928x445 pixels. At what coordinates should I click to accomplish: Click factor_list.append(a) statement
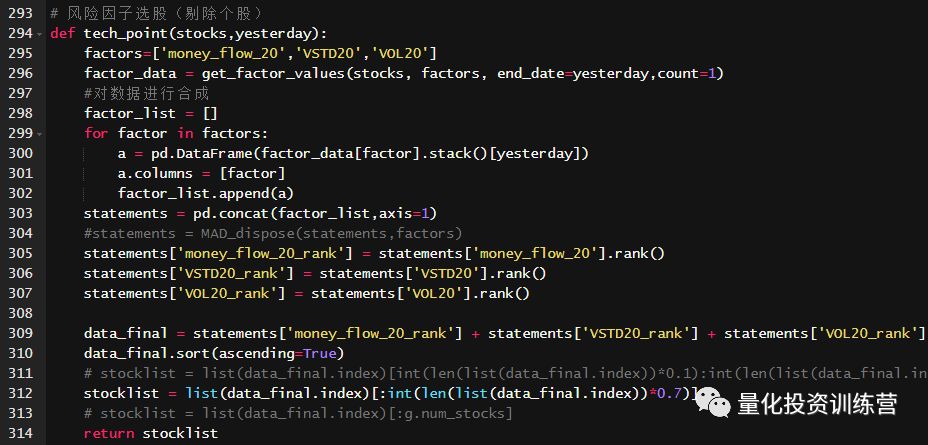206,193
